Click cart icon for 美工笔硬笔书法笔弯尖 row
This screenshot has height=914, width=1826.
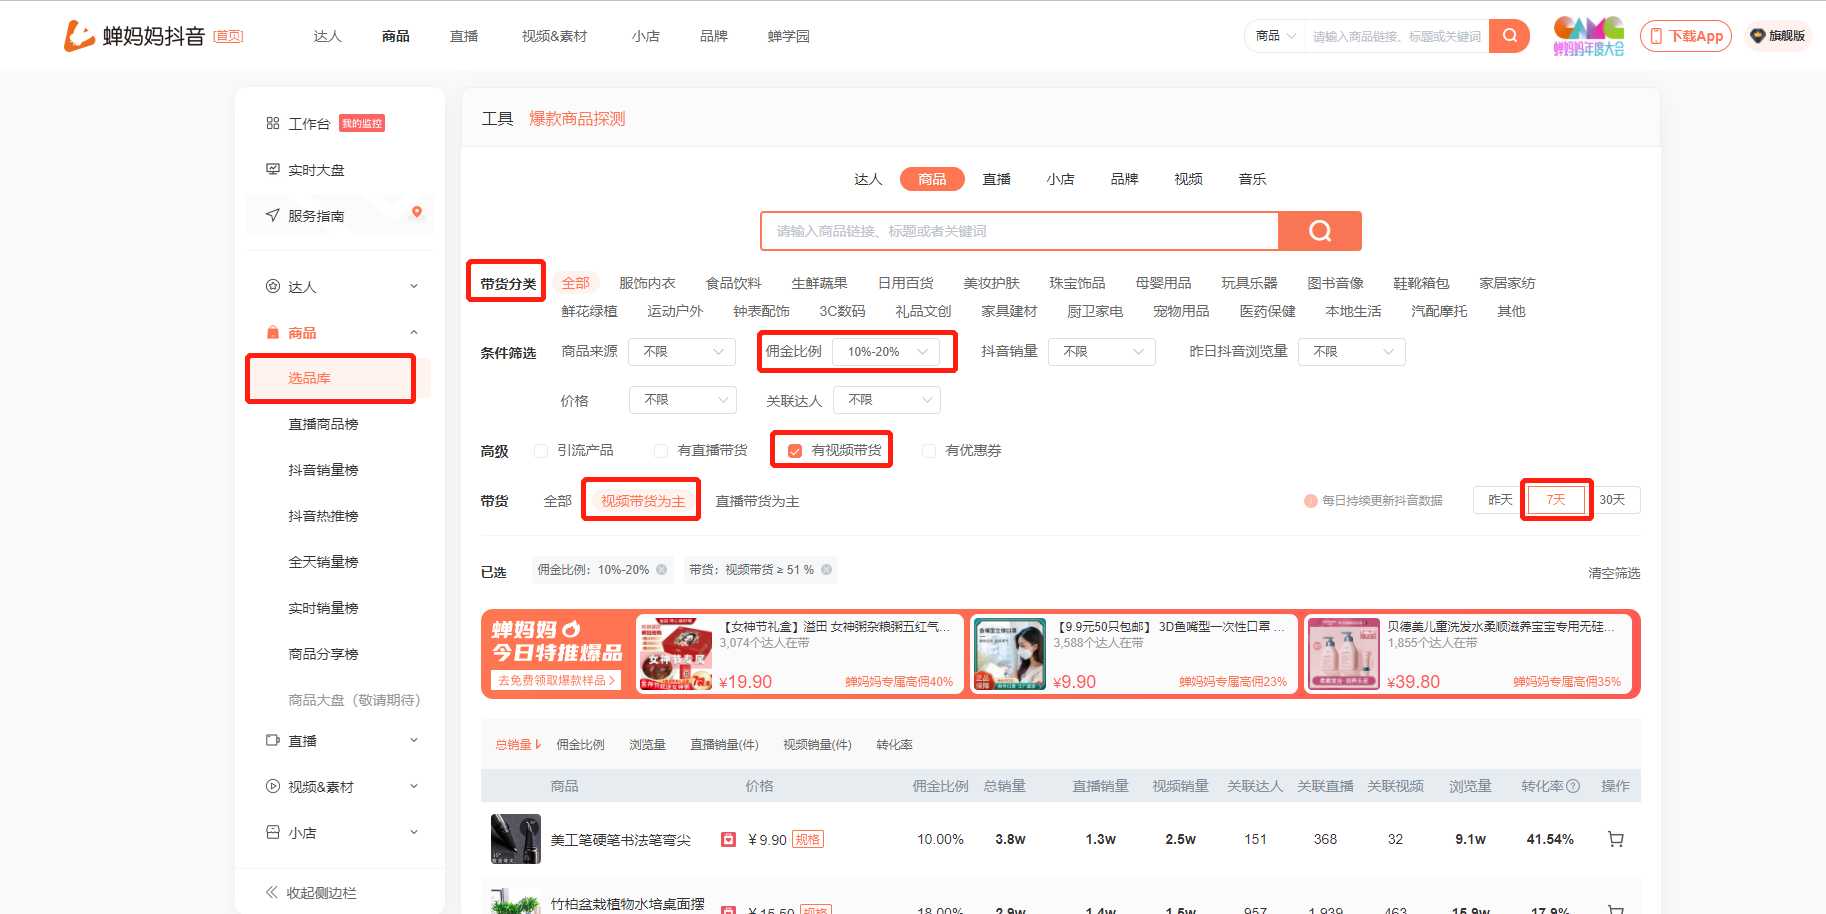tap(1615, 839)
